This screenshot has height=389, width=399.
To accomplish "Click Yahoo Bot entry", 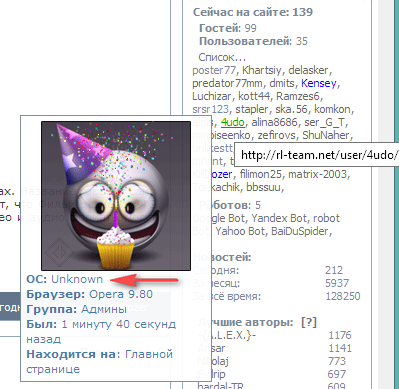I will [x=240, y=231].
